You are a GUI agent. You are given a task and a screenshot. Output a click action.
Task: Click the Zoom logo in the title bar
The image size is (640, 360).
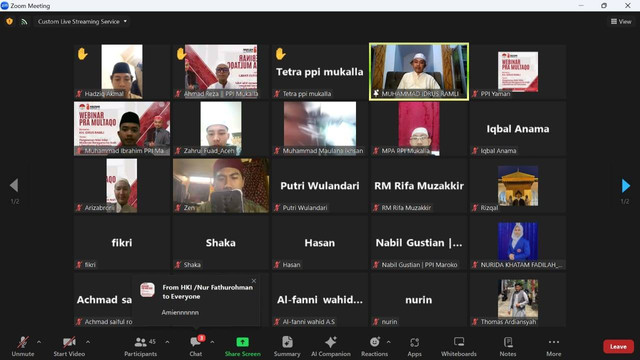[x=4, y=6]
